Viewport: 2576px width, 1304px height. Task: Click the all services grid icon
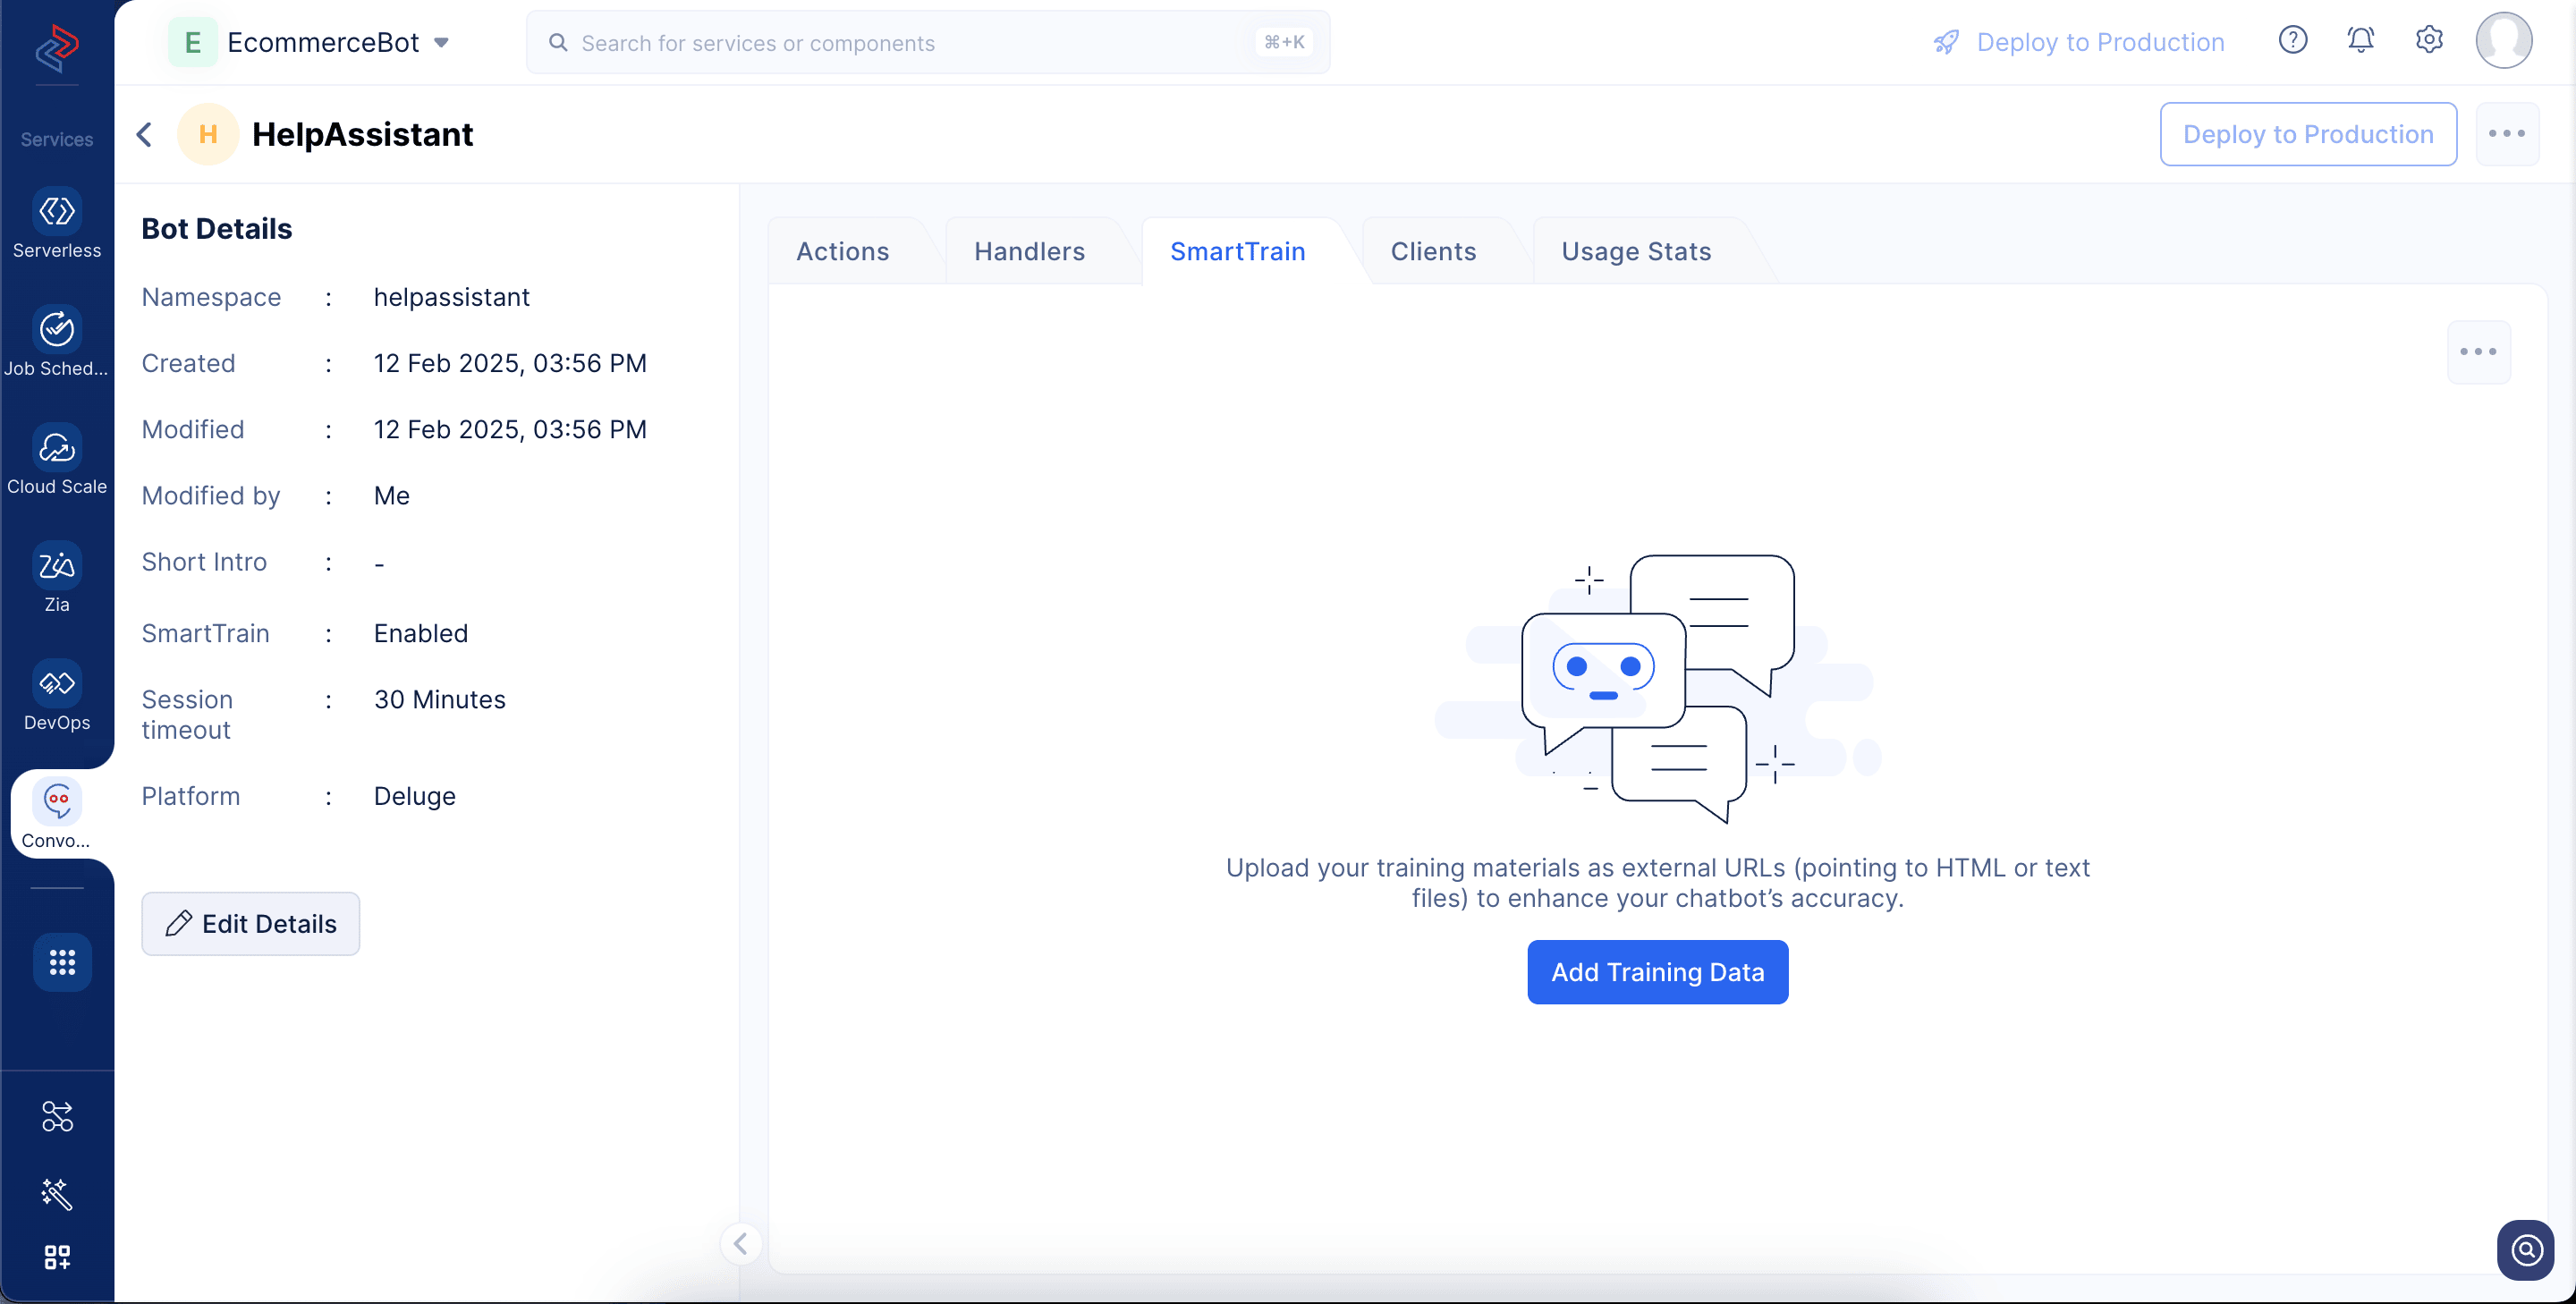62,962
